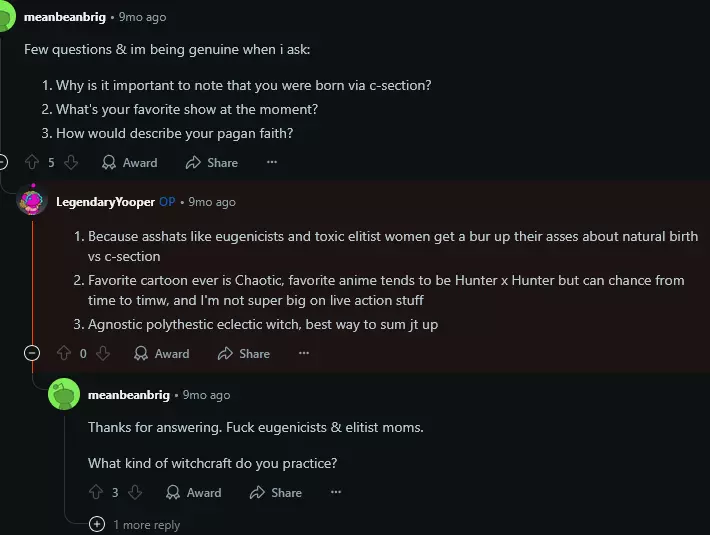This screenshot has width=710, height=535.
Task: Share meanbeanbrig's top comment
Action: point(212,162)
